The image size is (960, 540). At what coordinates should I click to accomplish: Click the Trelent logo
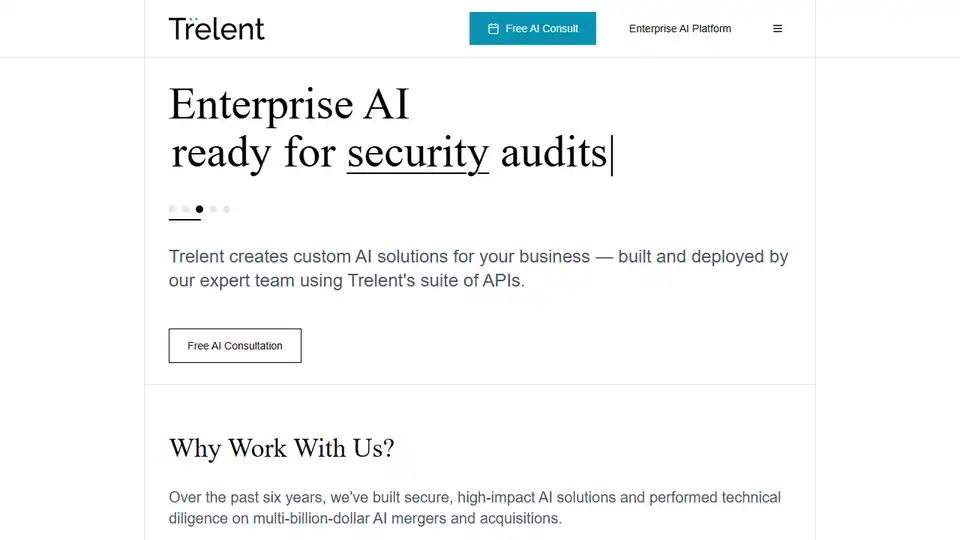pos(217,29)
